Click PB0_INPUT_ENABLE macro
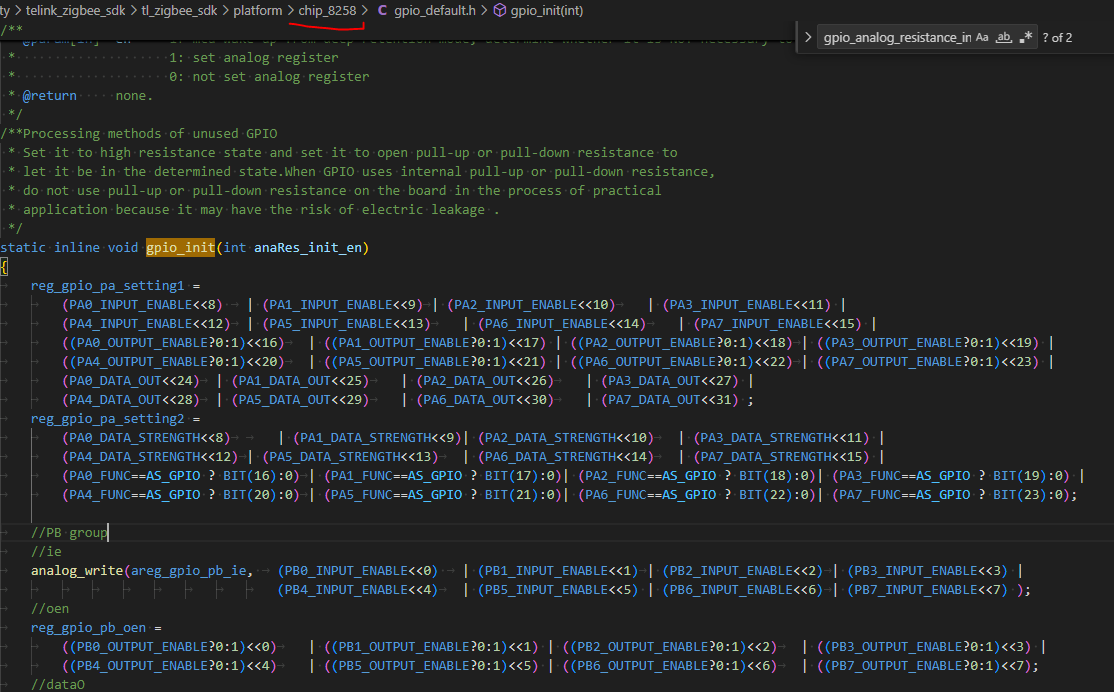This screenshot has height=692, width=1114. [x=347, y=571]
